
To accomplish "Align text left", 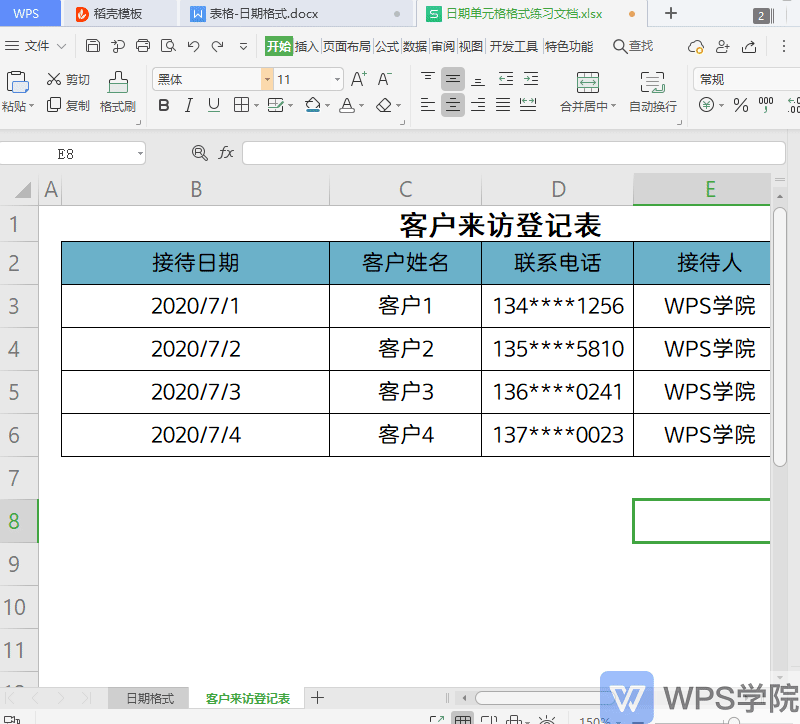I will (428, 105).
